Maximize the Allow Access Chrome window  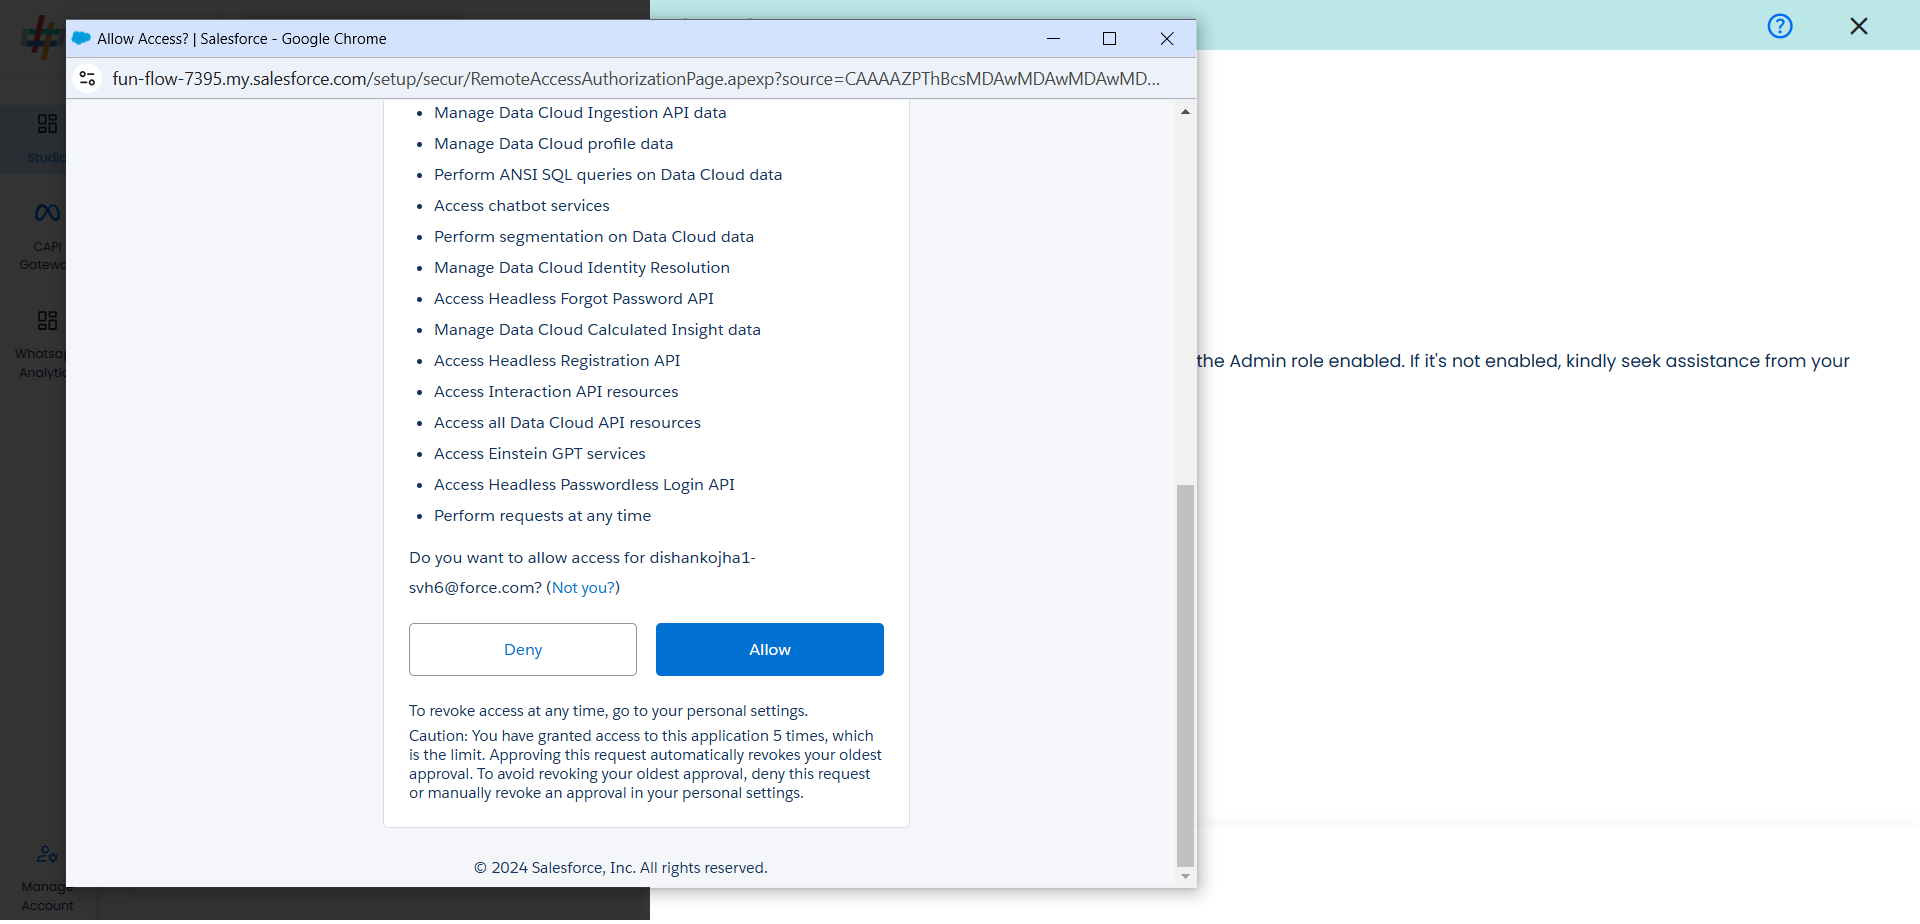coord(1109,38)
